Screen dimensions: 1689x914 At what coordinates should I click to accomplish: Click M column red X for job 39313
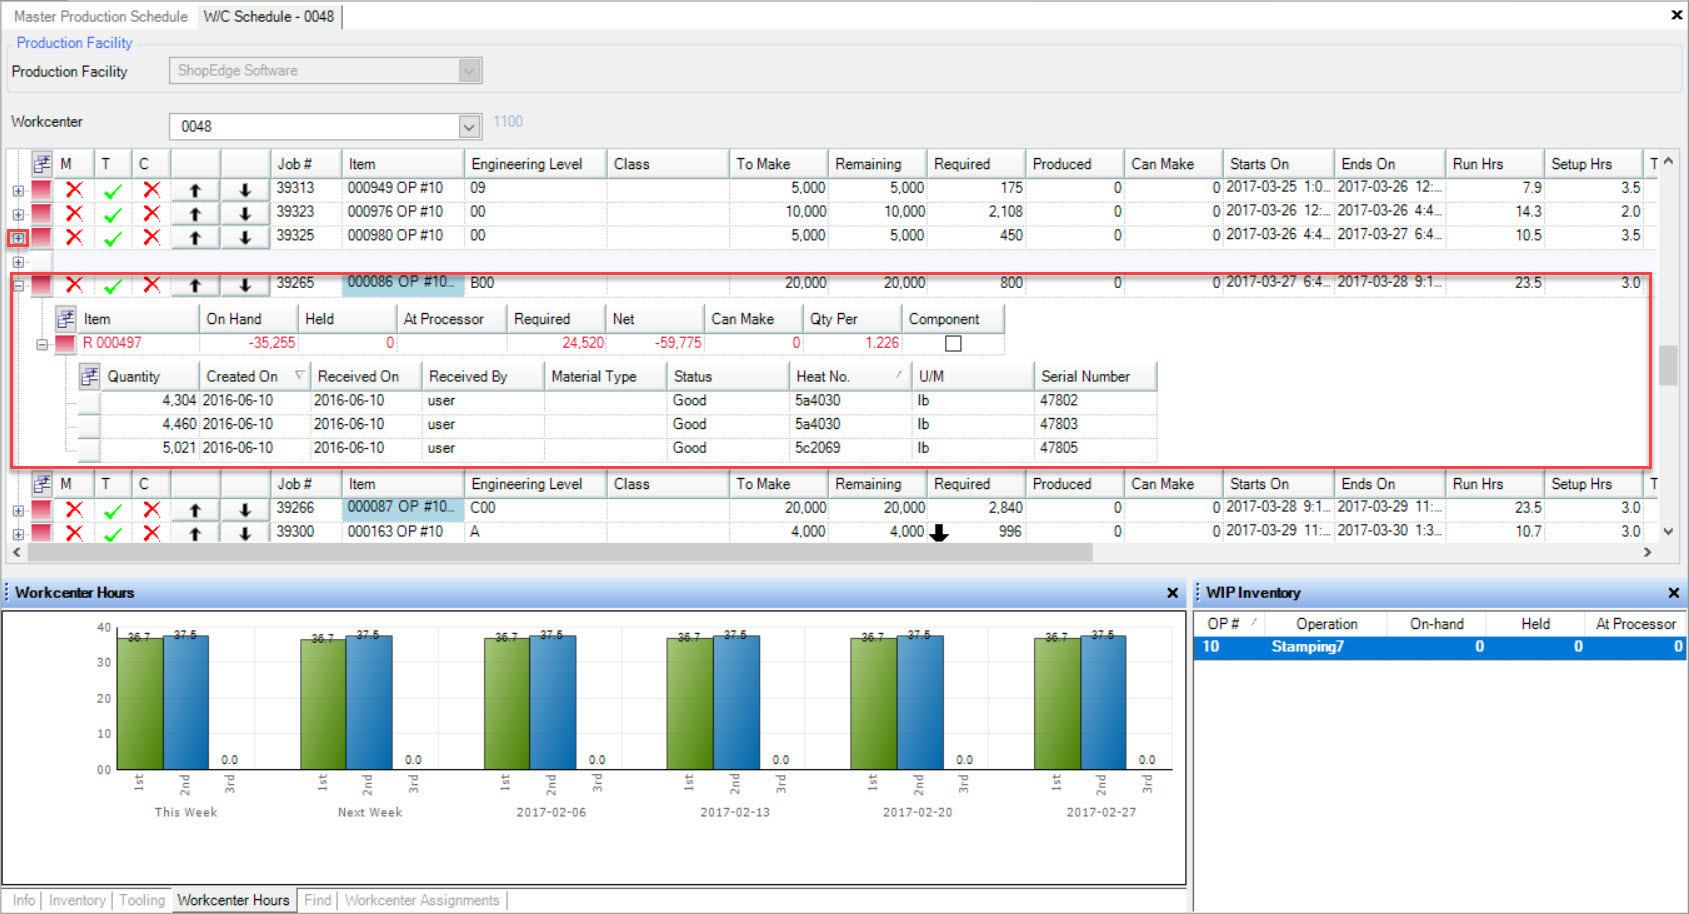pyautogui.click(x=74, y=189)
